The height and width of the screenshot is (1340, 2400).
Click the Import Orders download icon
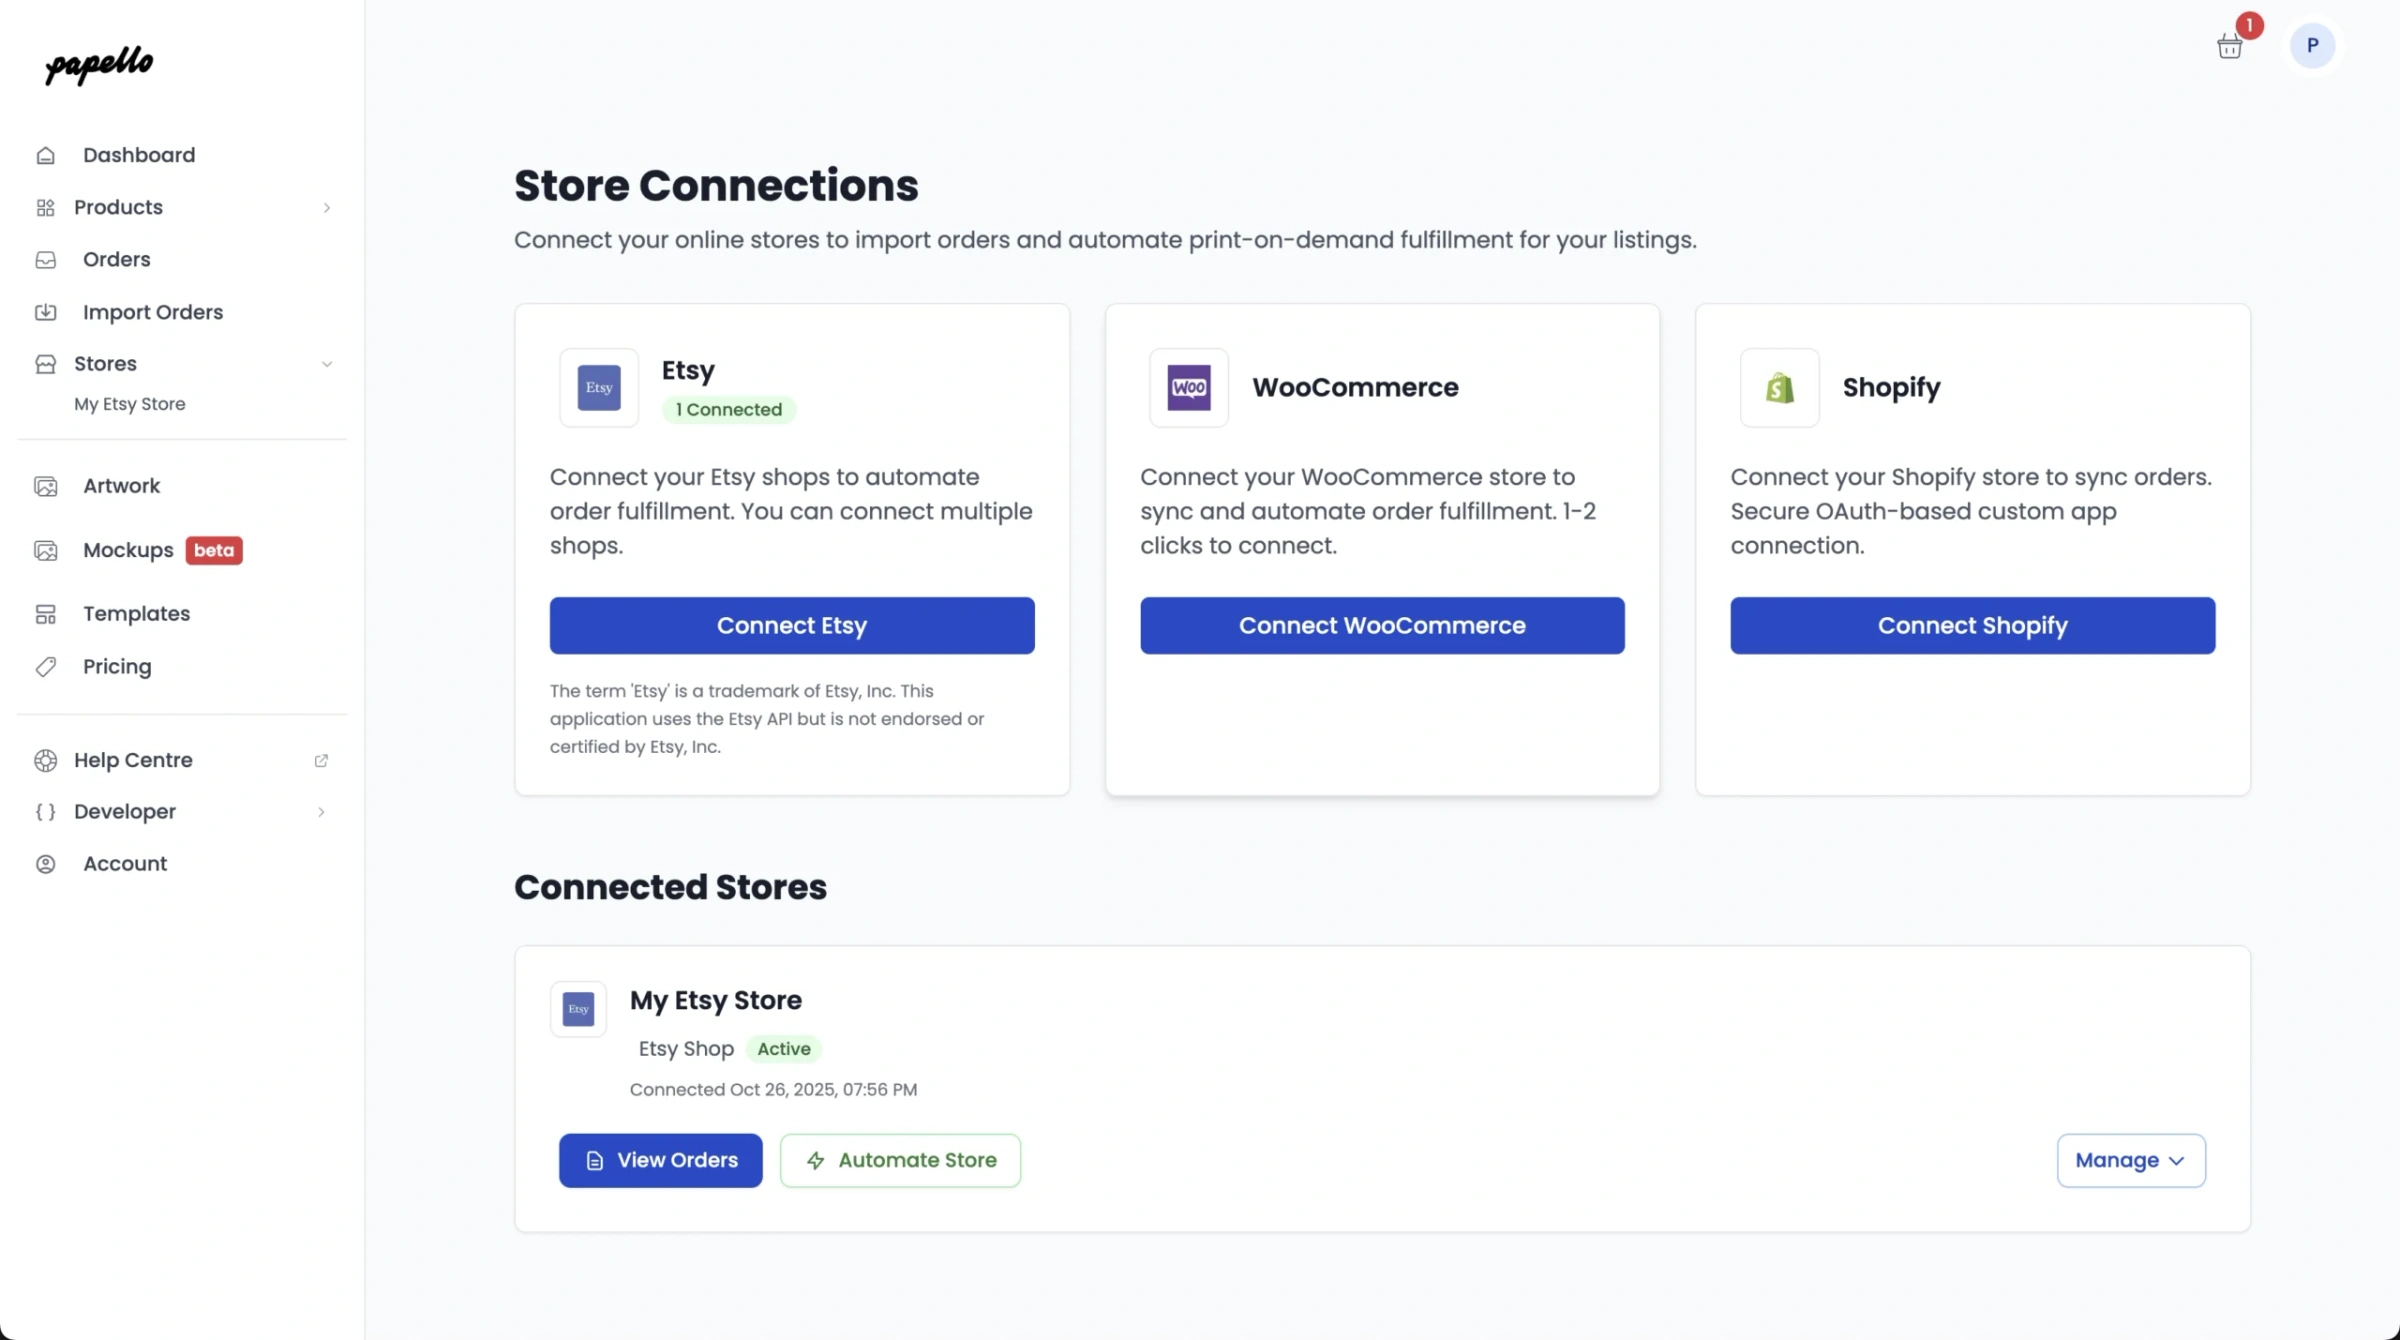point(46,312)
